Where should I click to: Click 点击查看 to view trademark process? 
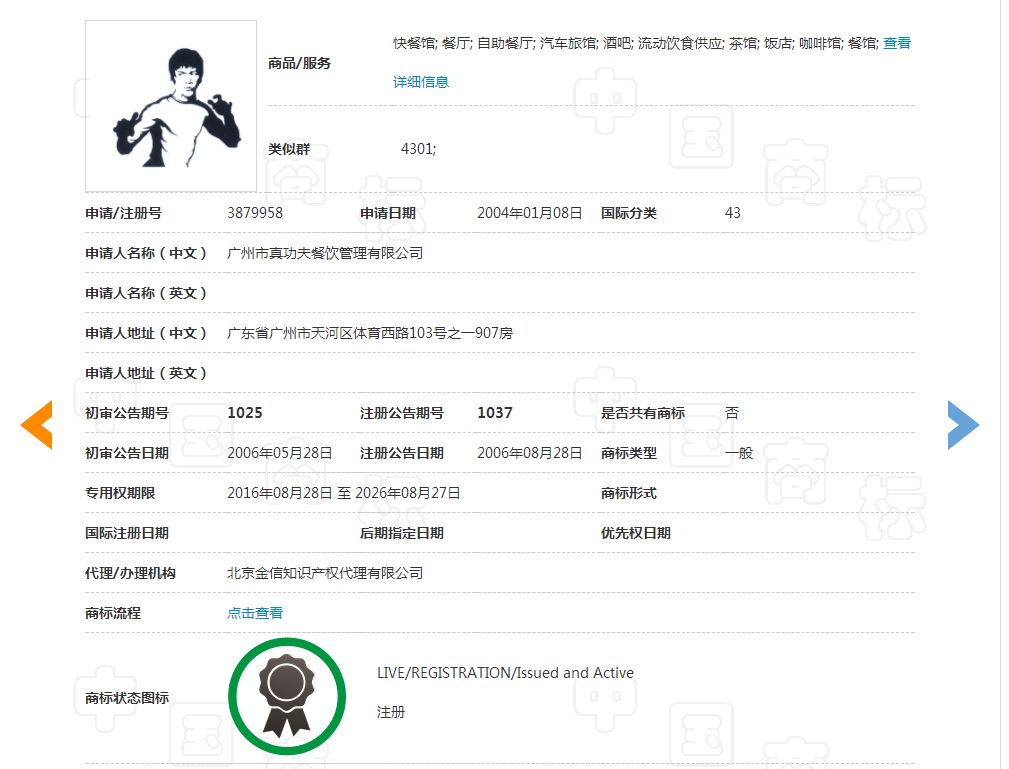tap(255, 613)
